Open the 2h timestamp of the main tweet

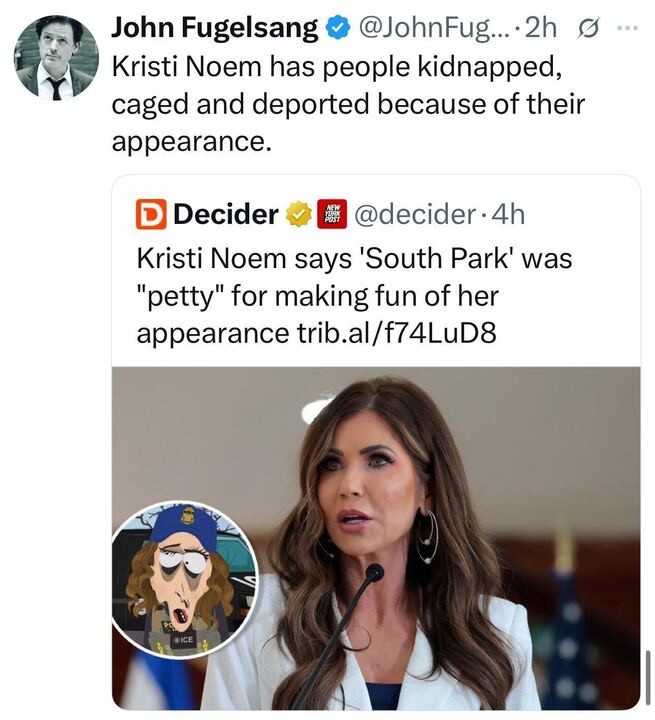coord(541,27)
